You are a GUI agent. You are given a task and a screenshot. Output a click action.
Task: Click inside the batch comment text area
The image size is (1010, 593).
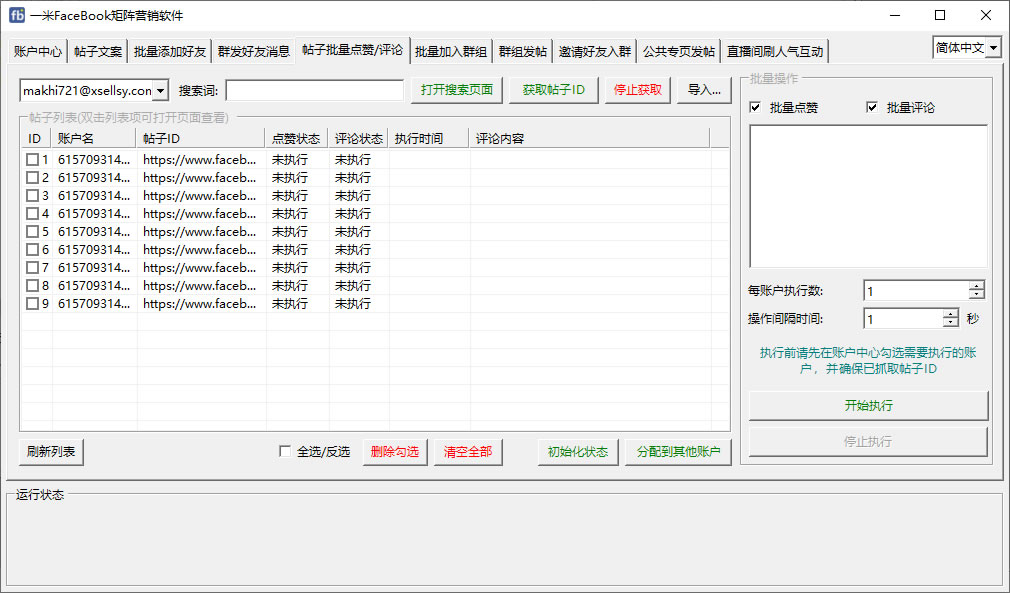868,196
